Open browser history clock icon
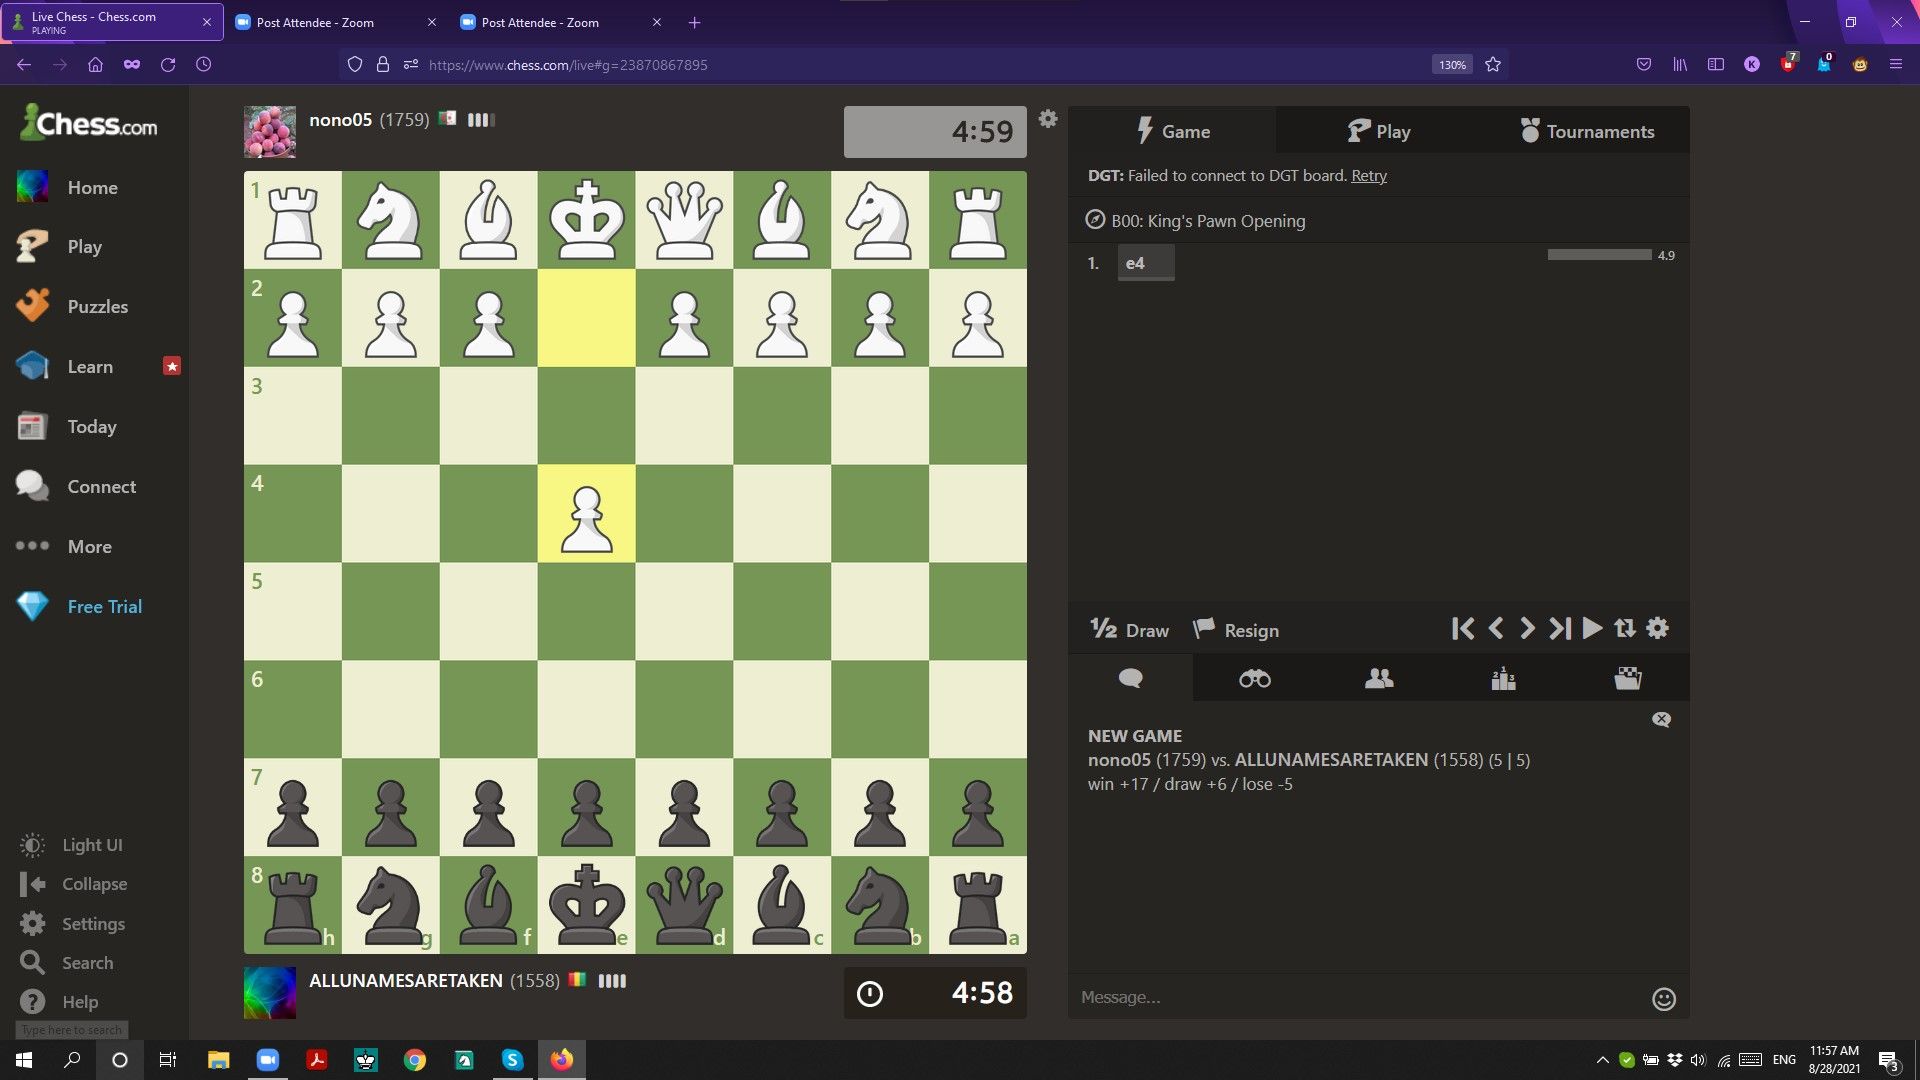The width and height of the screenshot is (1920, 1080). pyautogui.click(x=204, y=65)
